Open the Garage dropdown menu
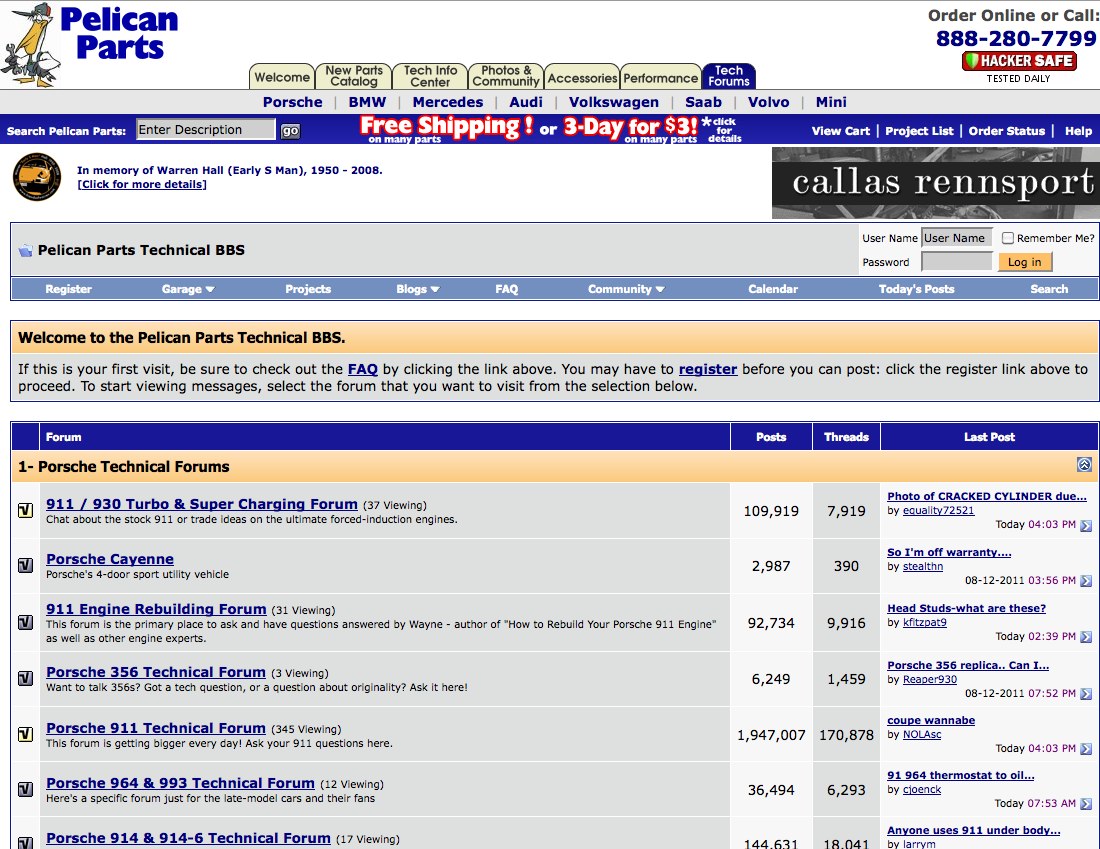The width and height of the screenshot is (1100, 849). click(x=188, y=289)
